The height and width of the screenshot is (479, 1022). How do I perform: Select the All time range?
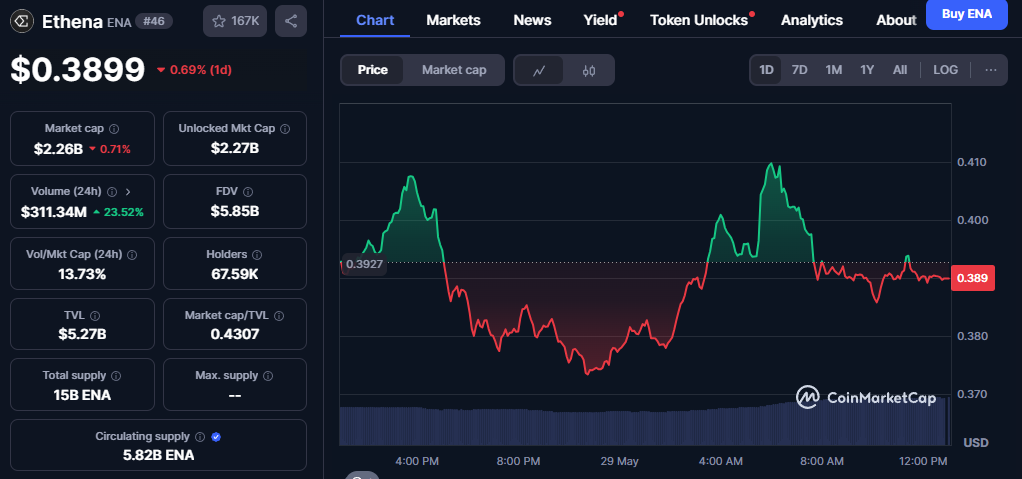899,70
